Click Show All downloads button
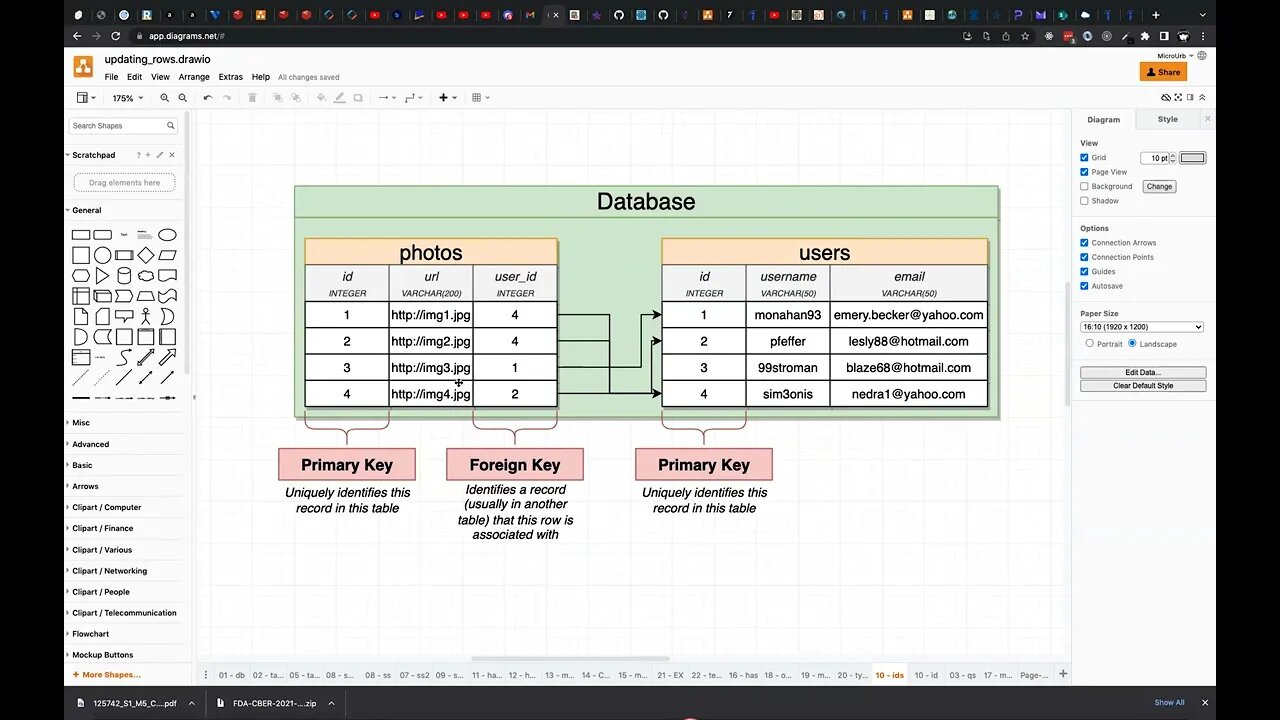The width and height of the screenshot is (1280, 720). click(x=1169, y=702)
